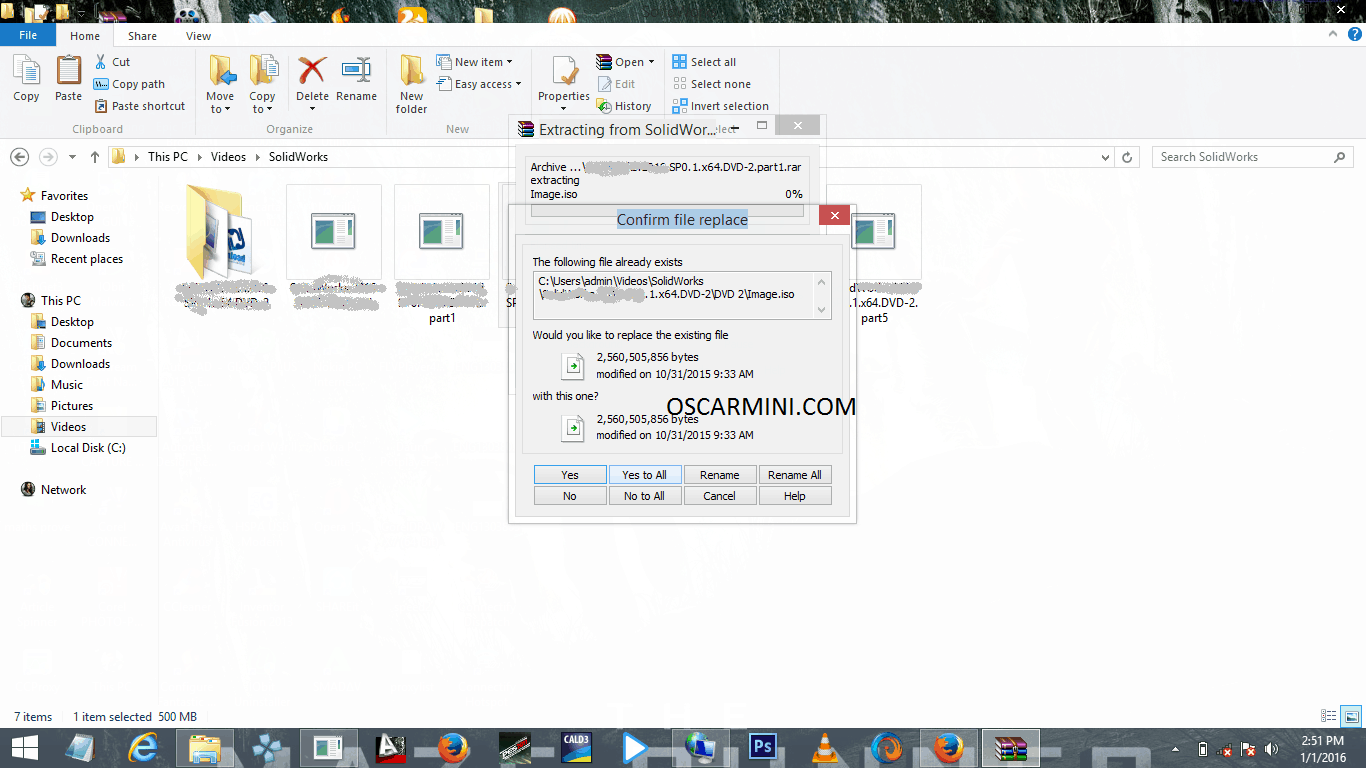Viewport: 1366px width, 768px height.
Task: Click the Paste clipboard icon
Action: (68, 78)
